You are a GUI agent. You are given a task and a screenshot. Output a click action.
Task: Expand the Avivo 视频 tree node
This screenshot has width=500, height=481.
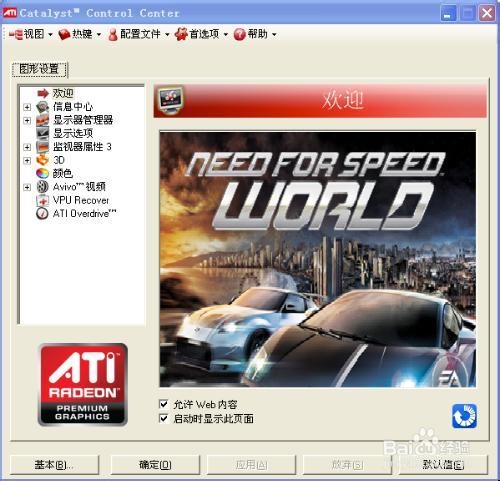(27, 187)
